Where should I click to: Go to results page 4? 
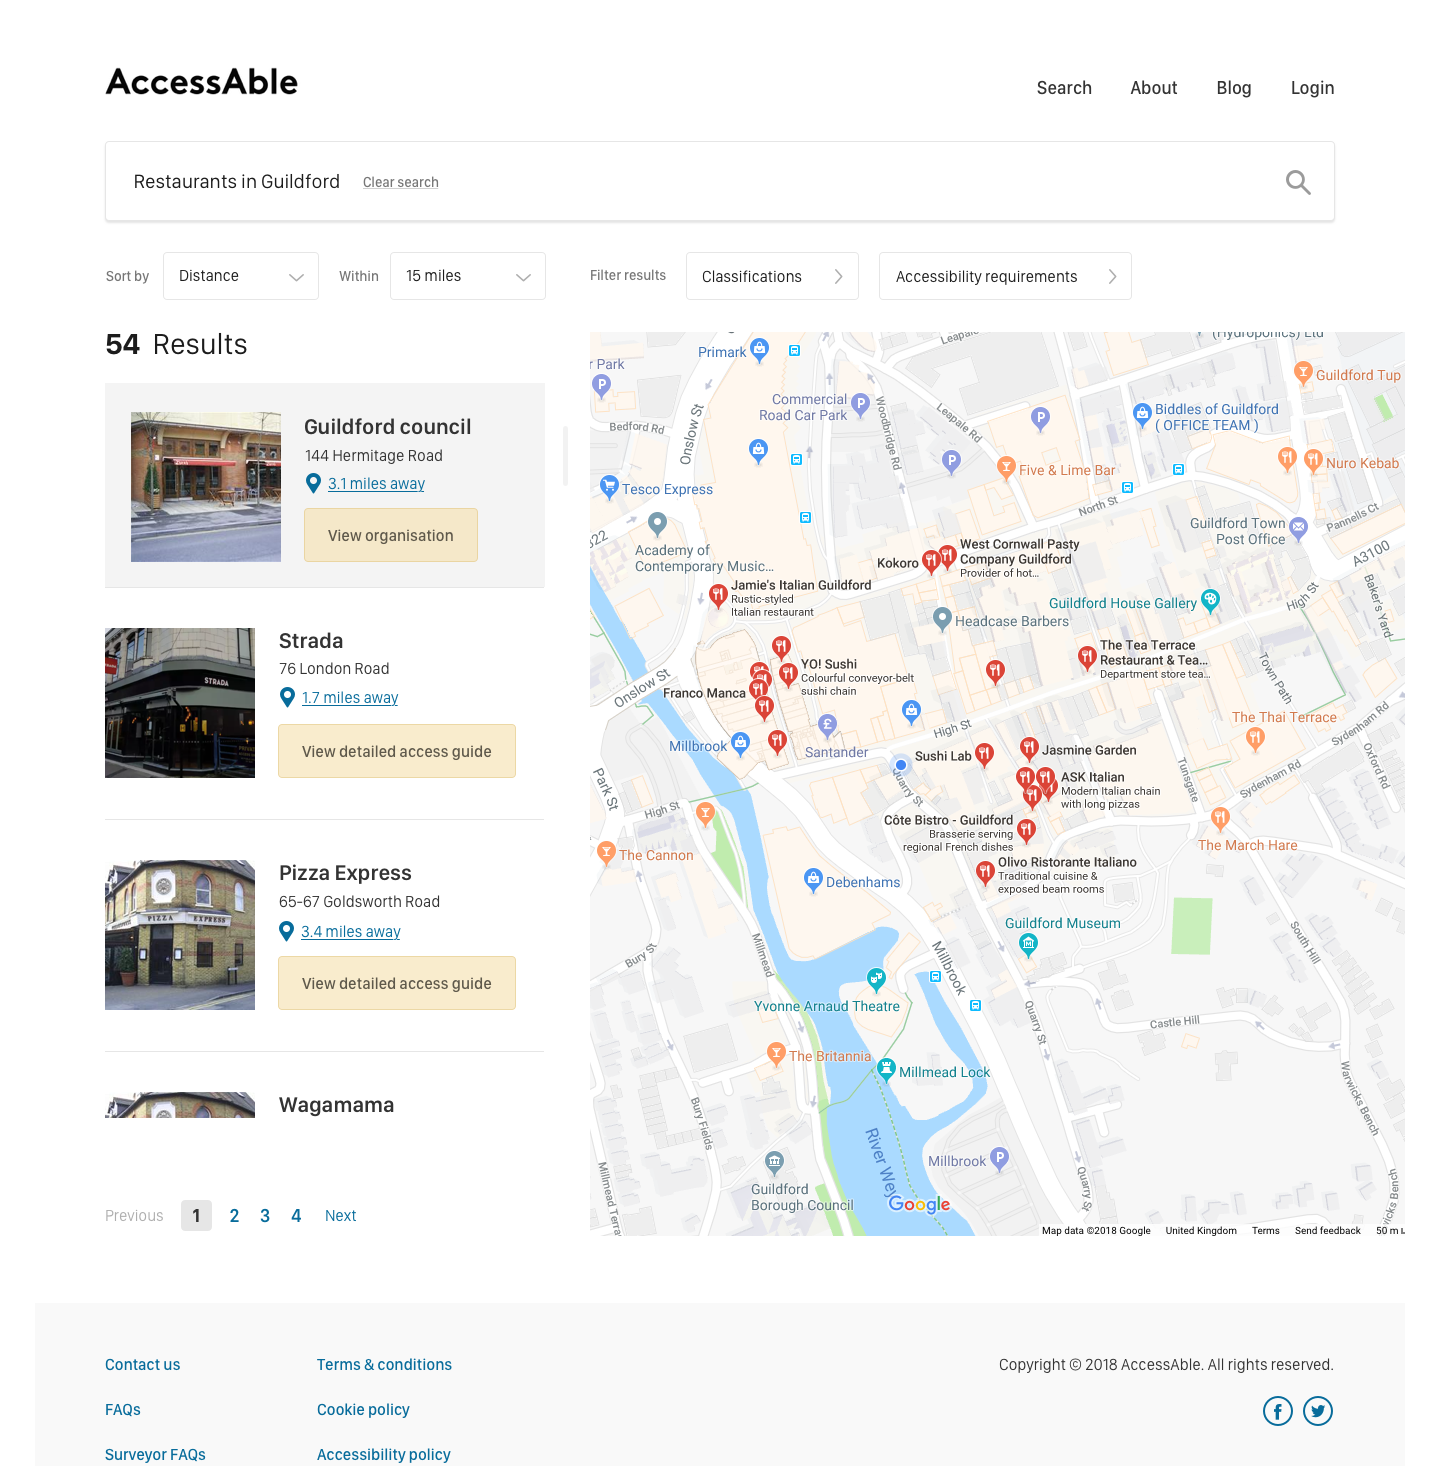(x=296, y=1216)
